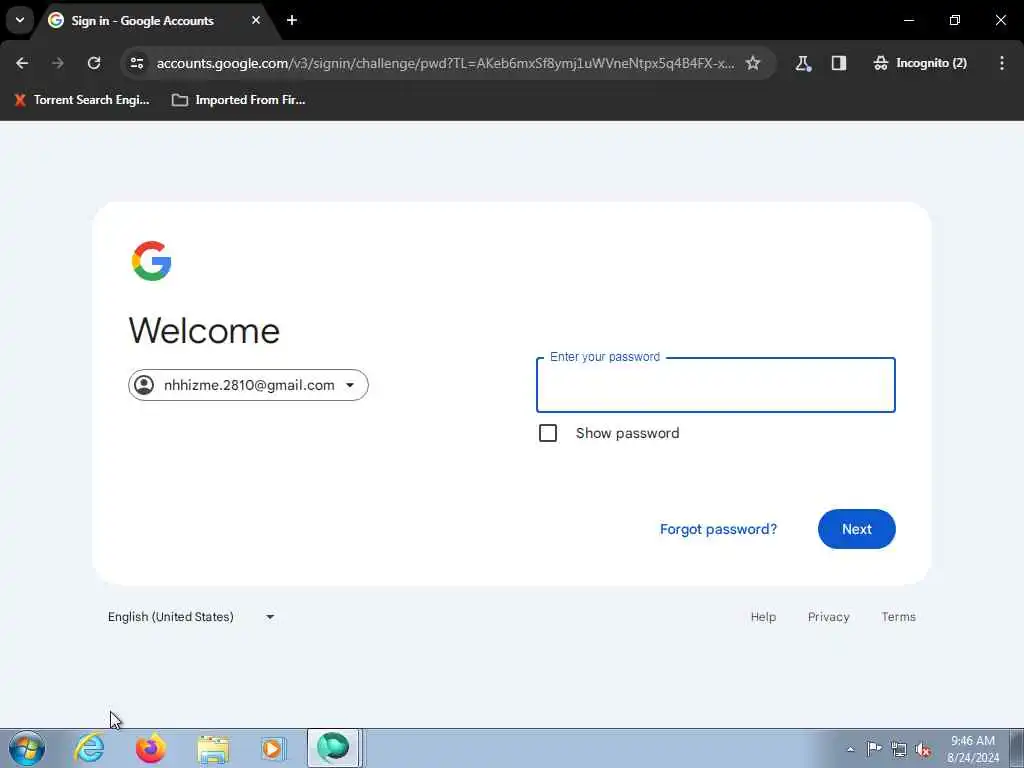Click the address bar URL

point(445,63)
